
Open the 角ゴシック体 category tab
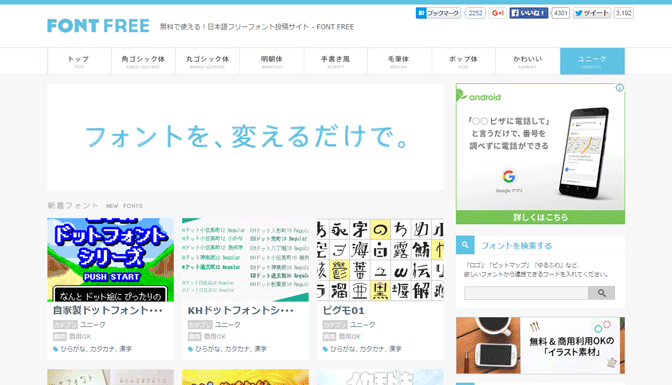pos(143,61)
